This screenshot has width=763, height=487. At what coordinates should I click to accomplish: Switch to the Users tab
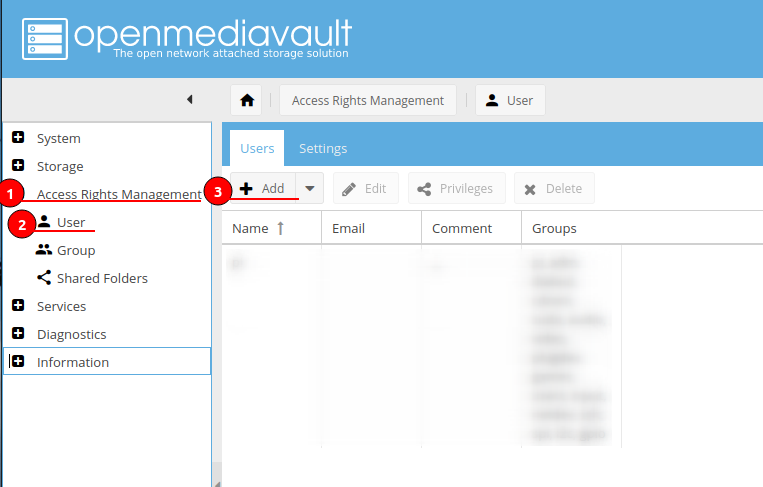pyautogui.click(x=257, y=148)
